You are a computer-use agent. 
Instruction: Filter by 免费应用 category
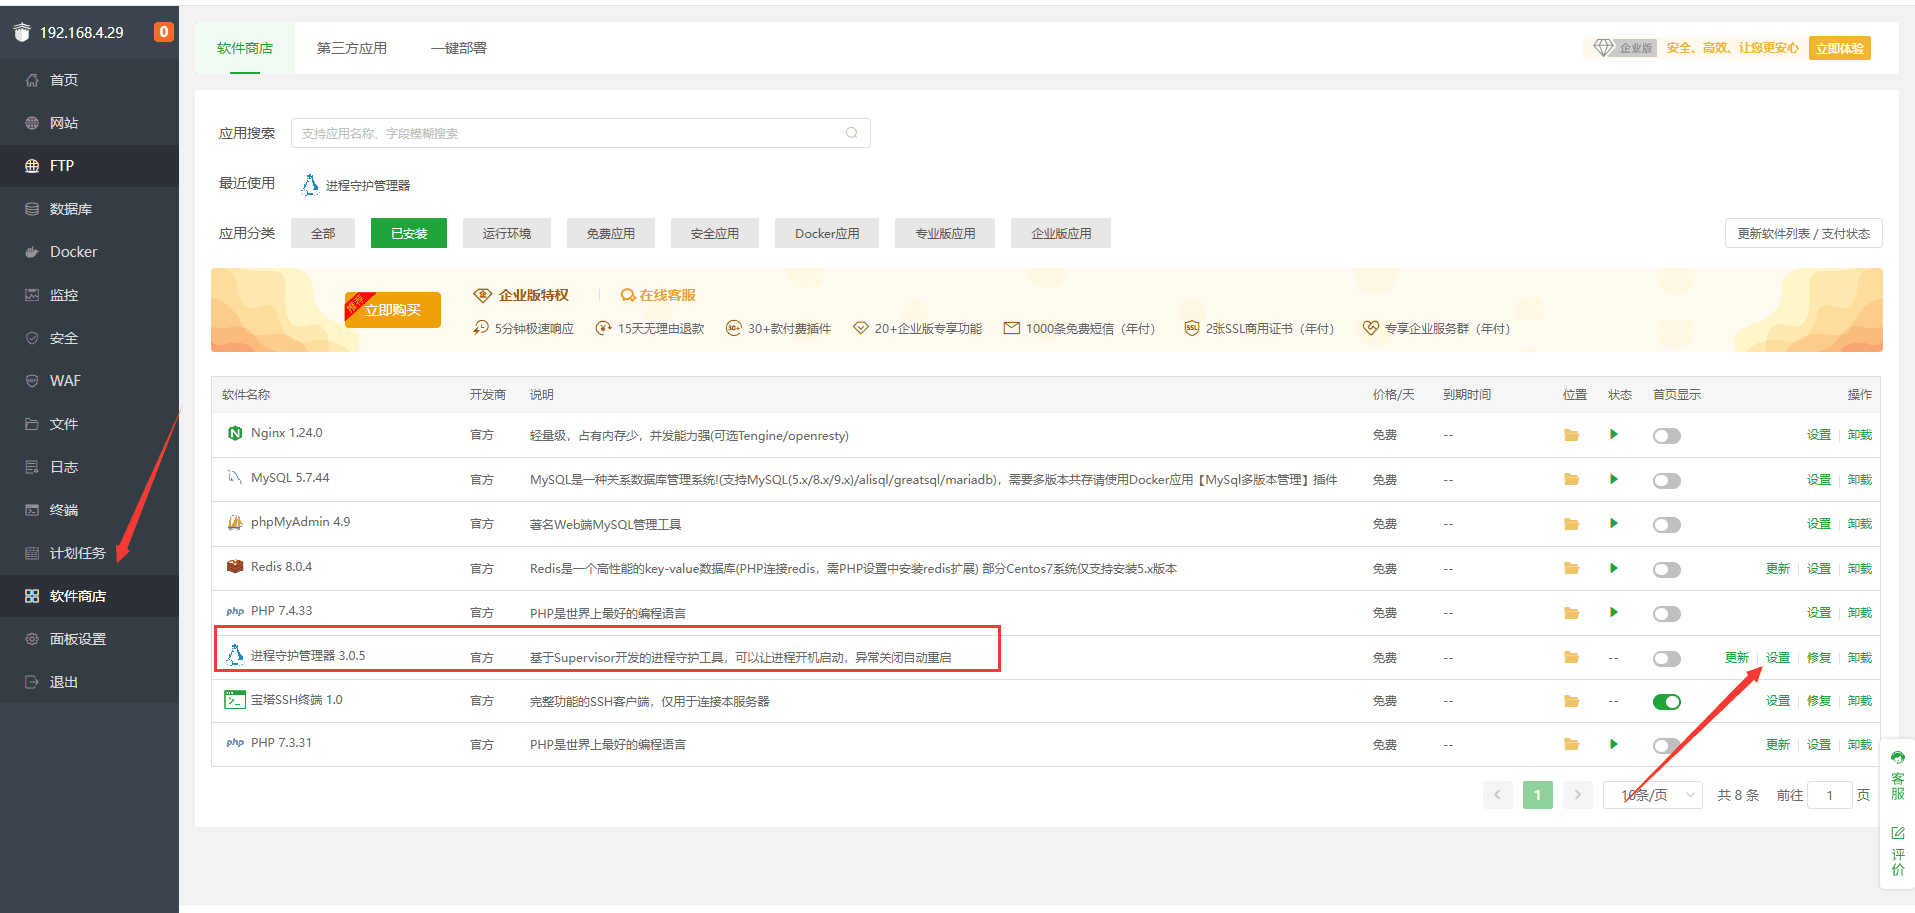click(x=611, y=233)
